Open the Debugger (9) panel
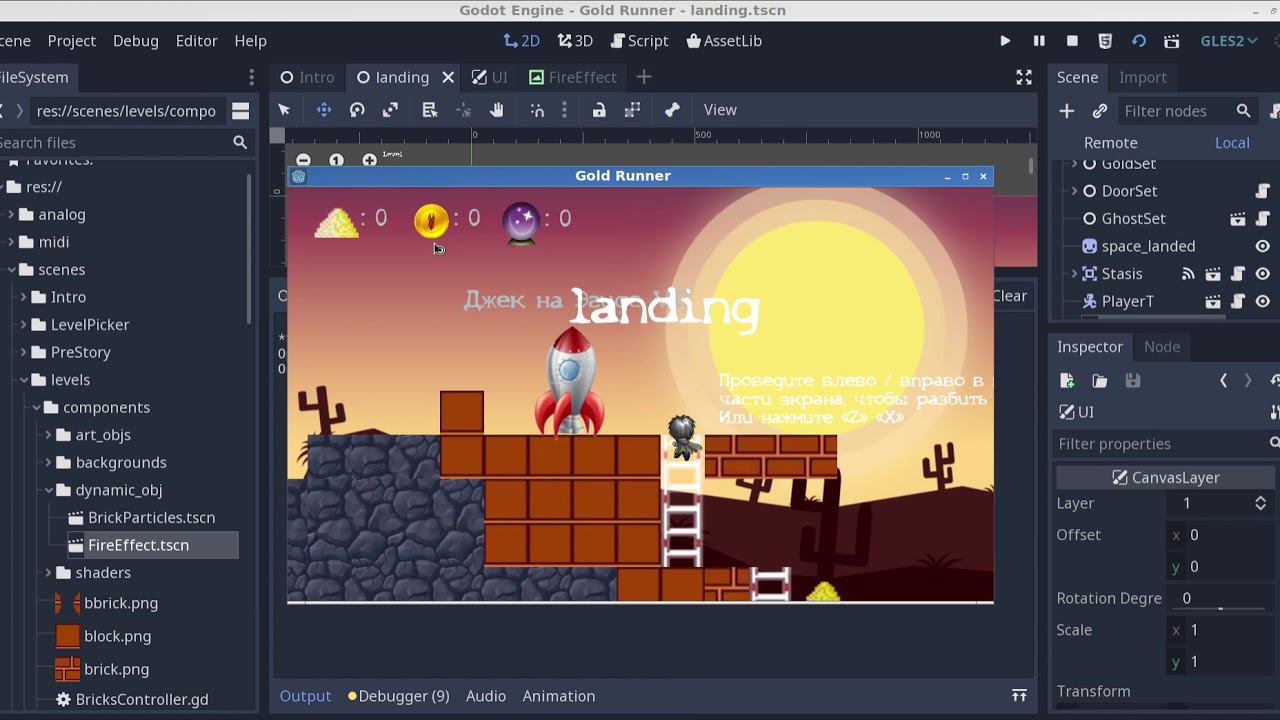This screenshot has width=1280, height=720. click(399, 696)
